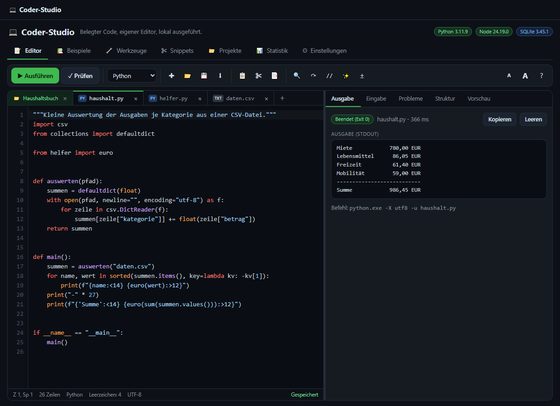Viewport: 560px width, 406px height.
Task: Open search with the magnifier icon
Action: coord(297,76)
